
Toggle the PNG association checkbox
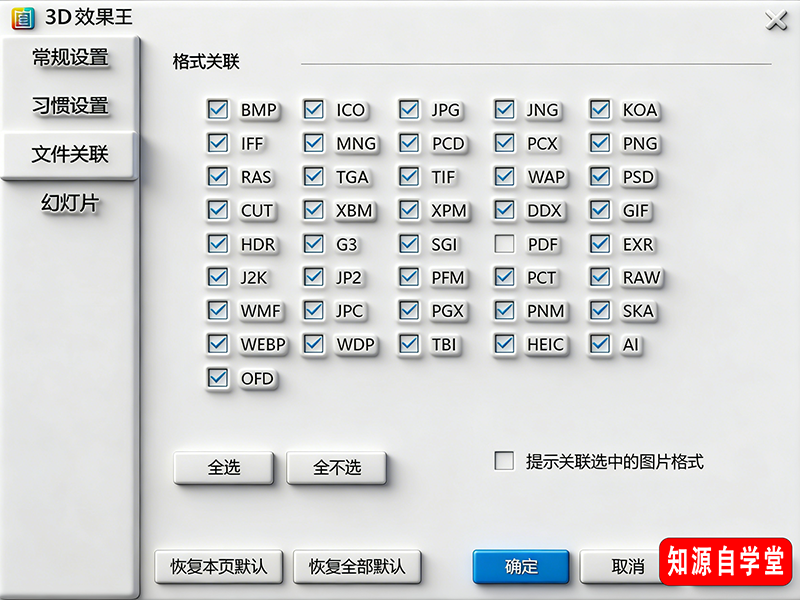tap(599, 143)
